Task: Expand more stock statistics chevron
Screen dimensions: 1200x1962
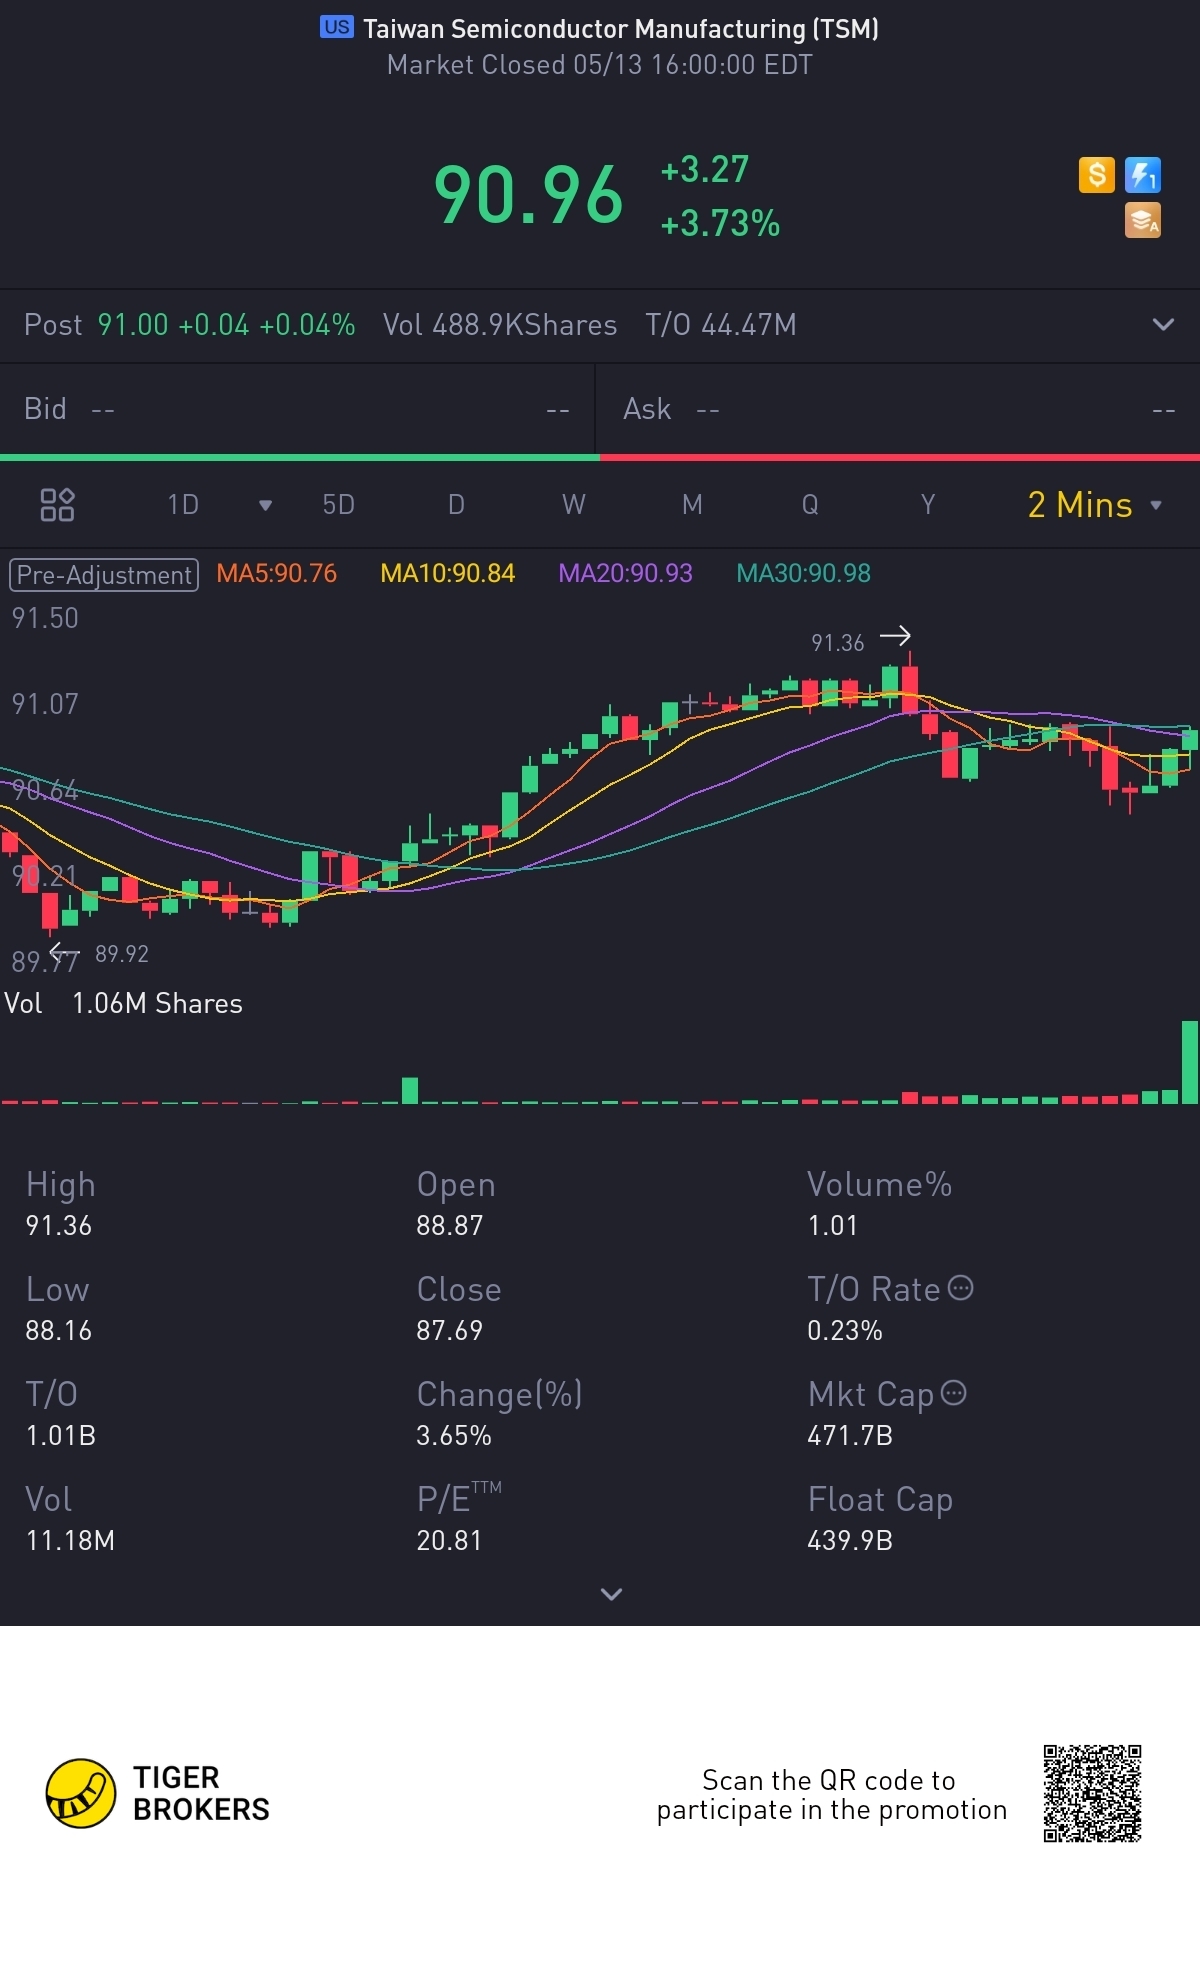Action: pos(611,1594)
